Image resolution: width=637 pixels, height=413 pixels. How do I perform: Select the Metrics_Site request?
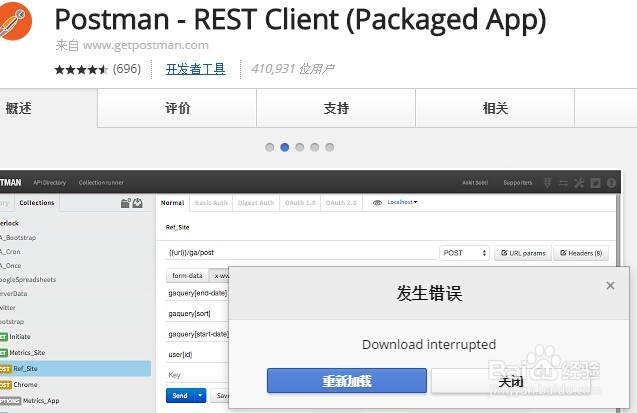pos(27,352)
